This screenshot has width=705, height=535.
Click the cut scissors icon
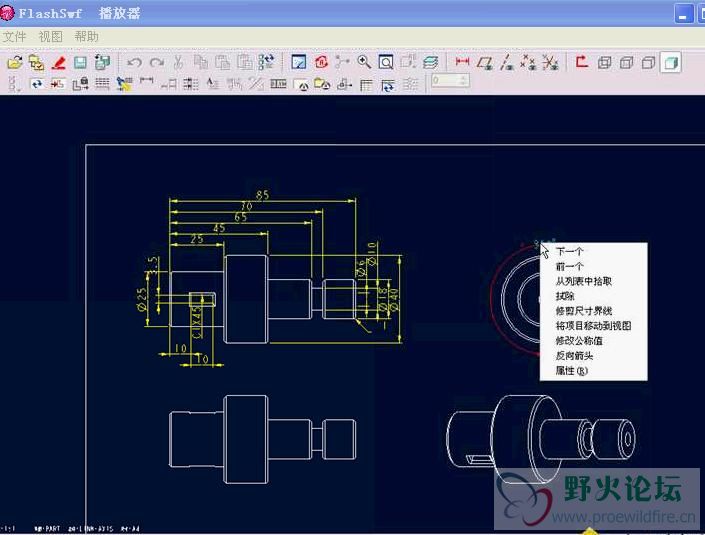click(x=178, y=62)
